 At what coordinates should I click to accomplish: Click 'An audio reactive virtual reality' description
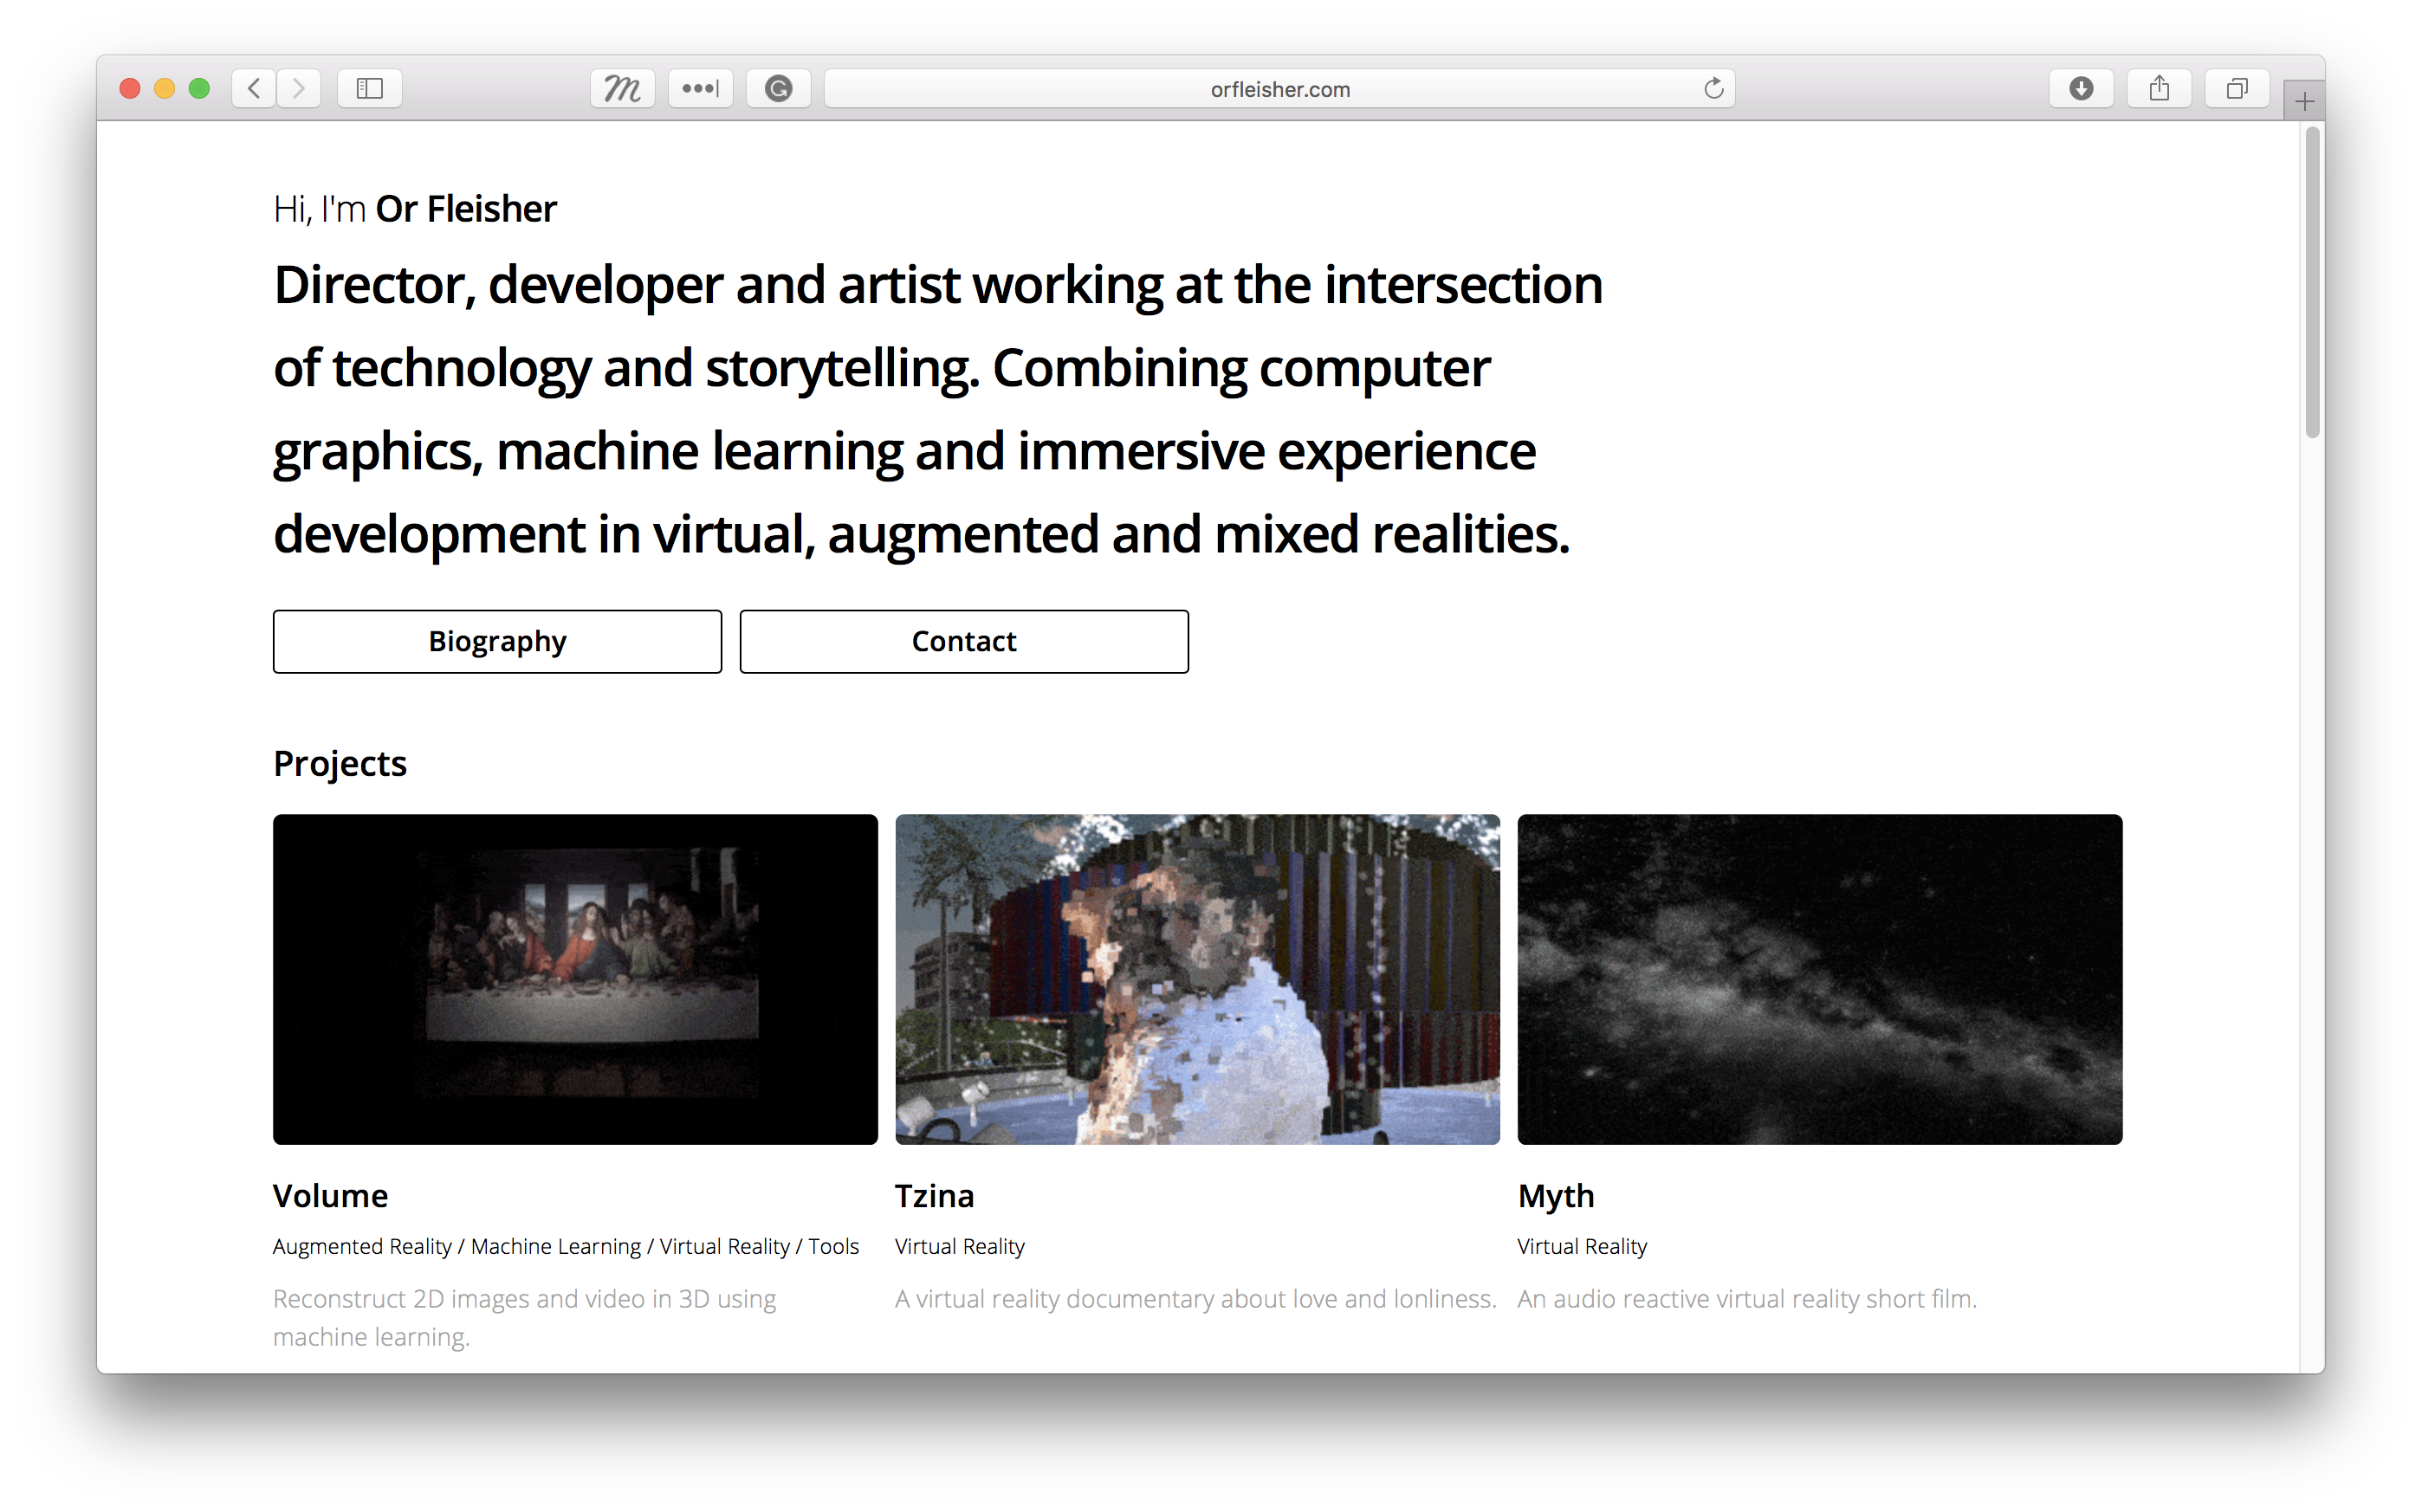[x=1747, y=1299]
